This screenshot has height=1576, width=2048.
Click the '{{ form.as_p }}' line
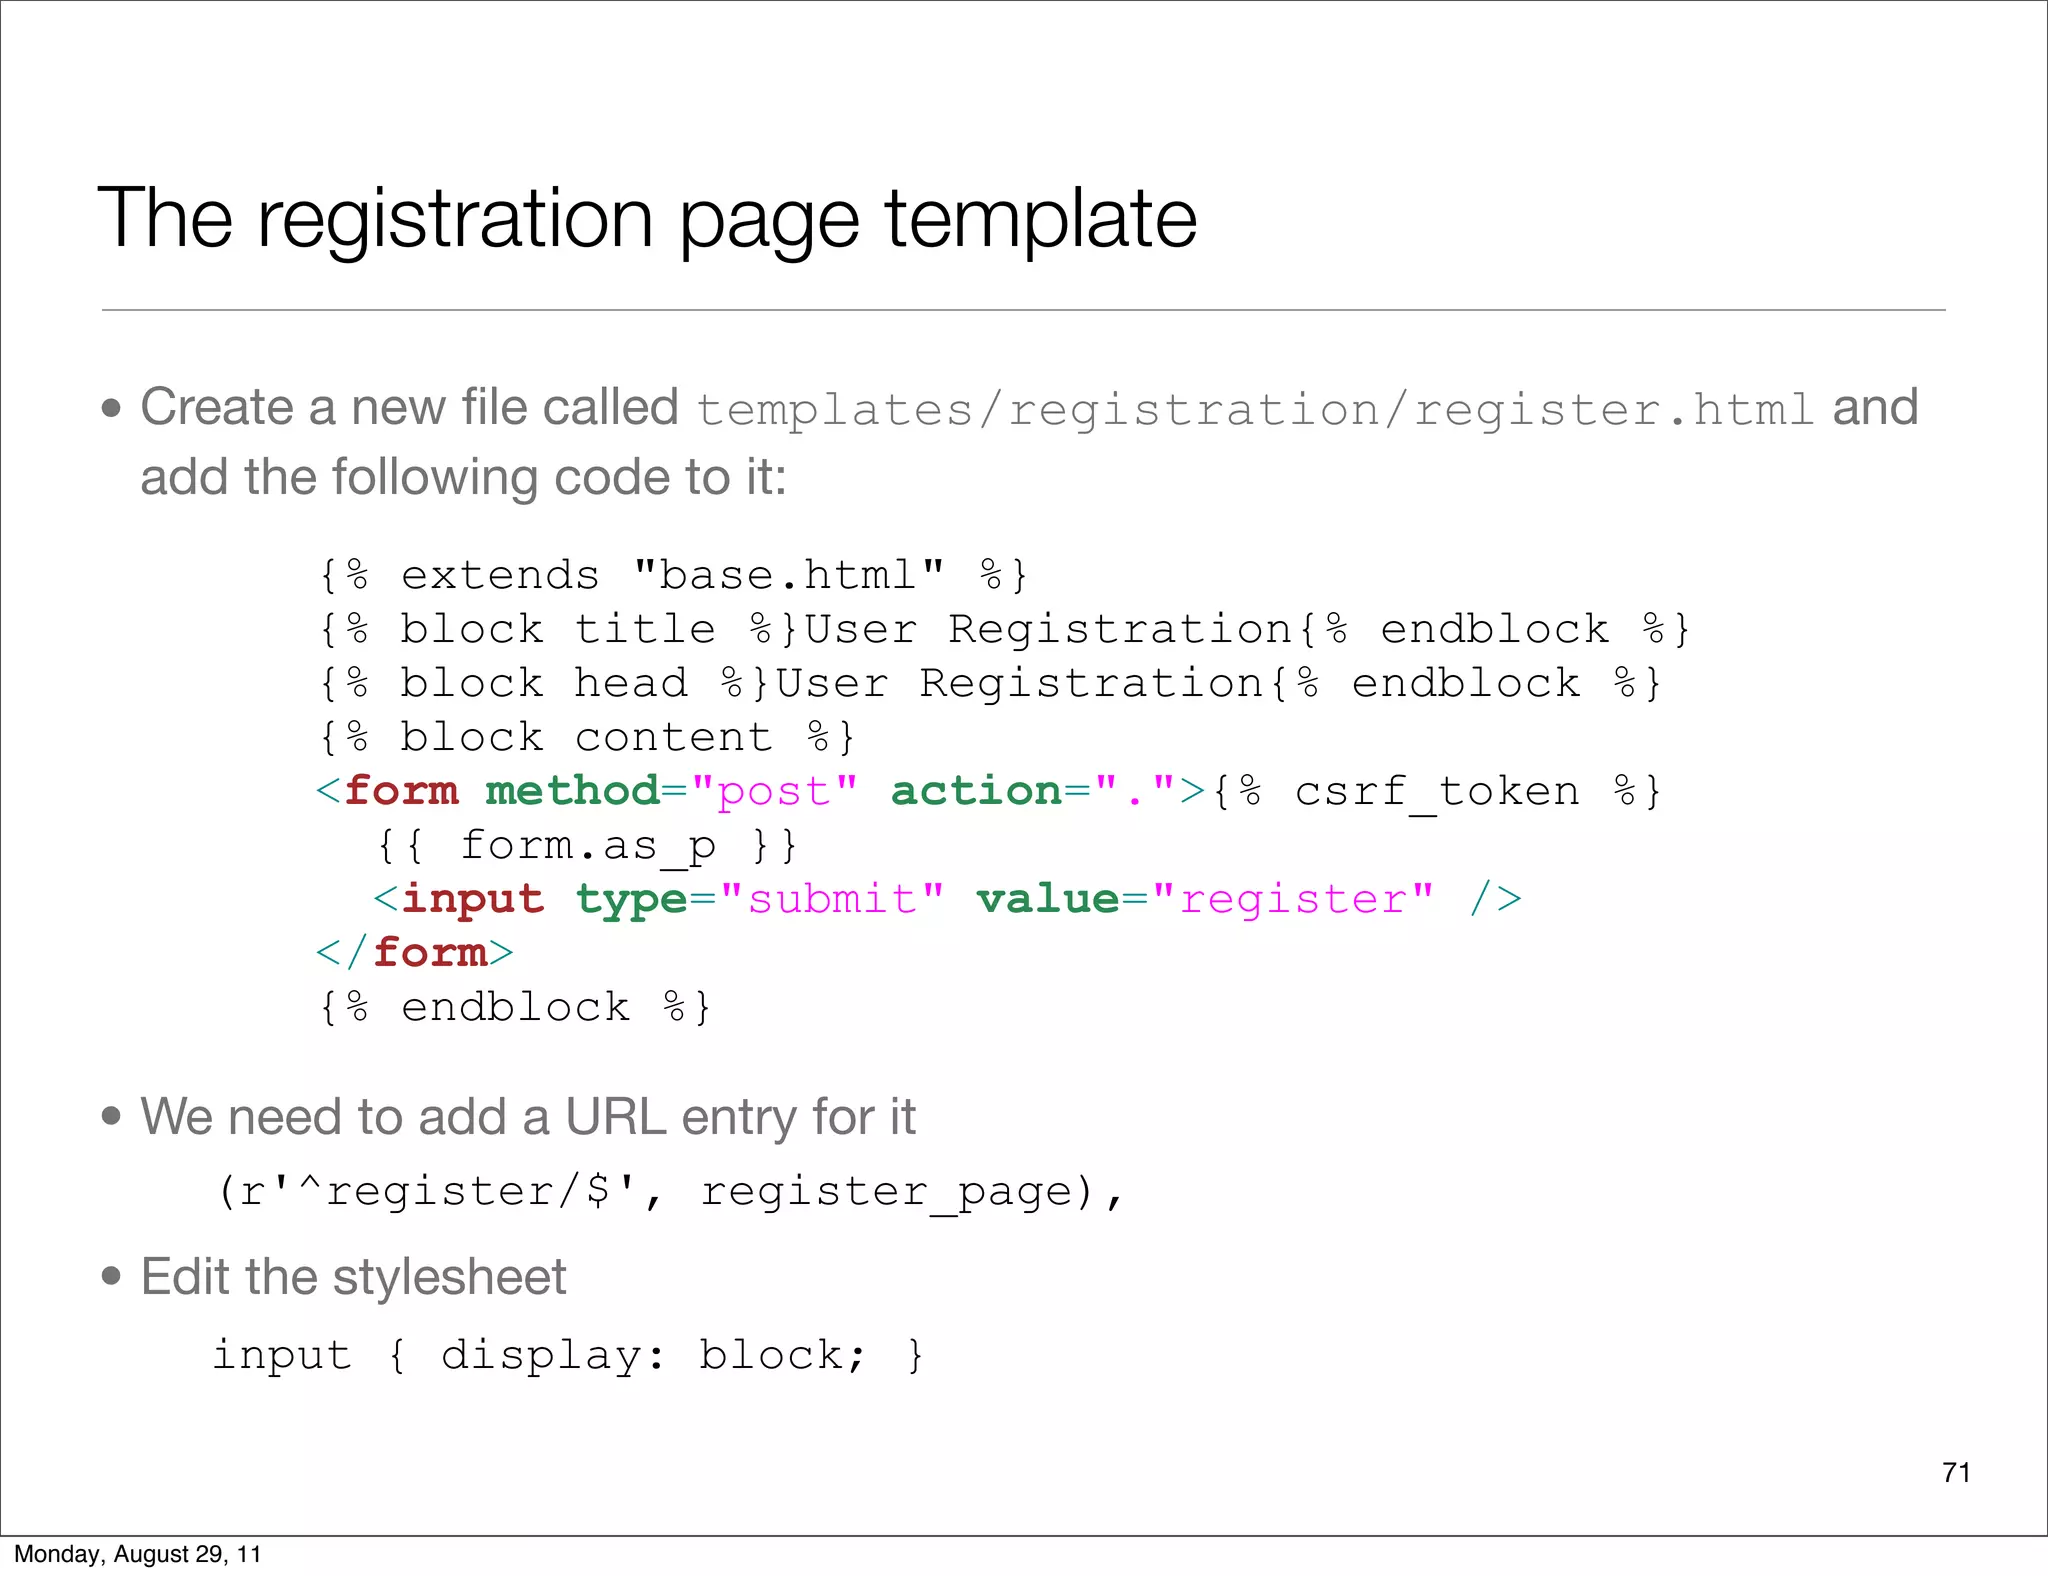point(588,847)
